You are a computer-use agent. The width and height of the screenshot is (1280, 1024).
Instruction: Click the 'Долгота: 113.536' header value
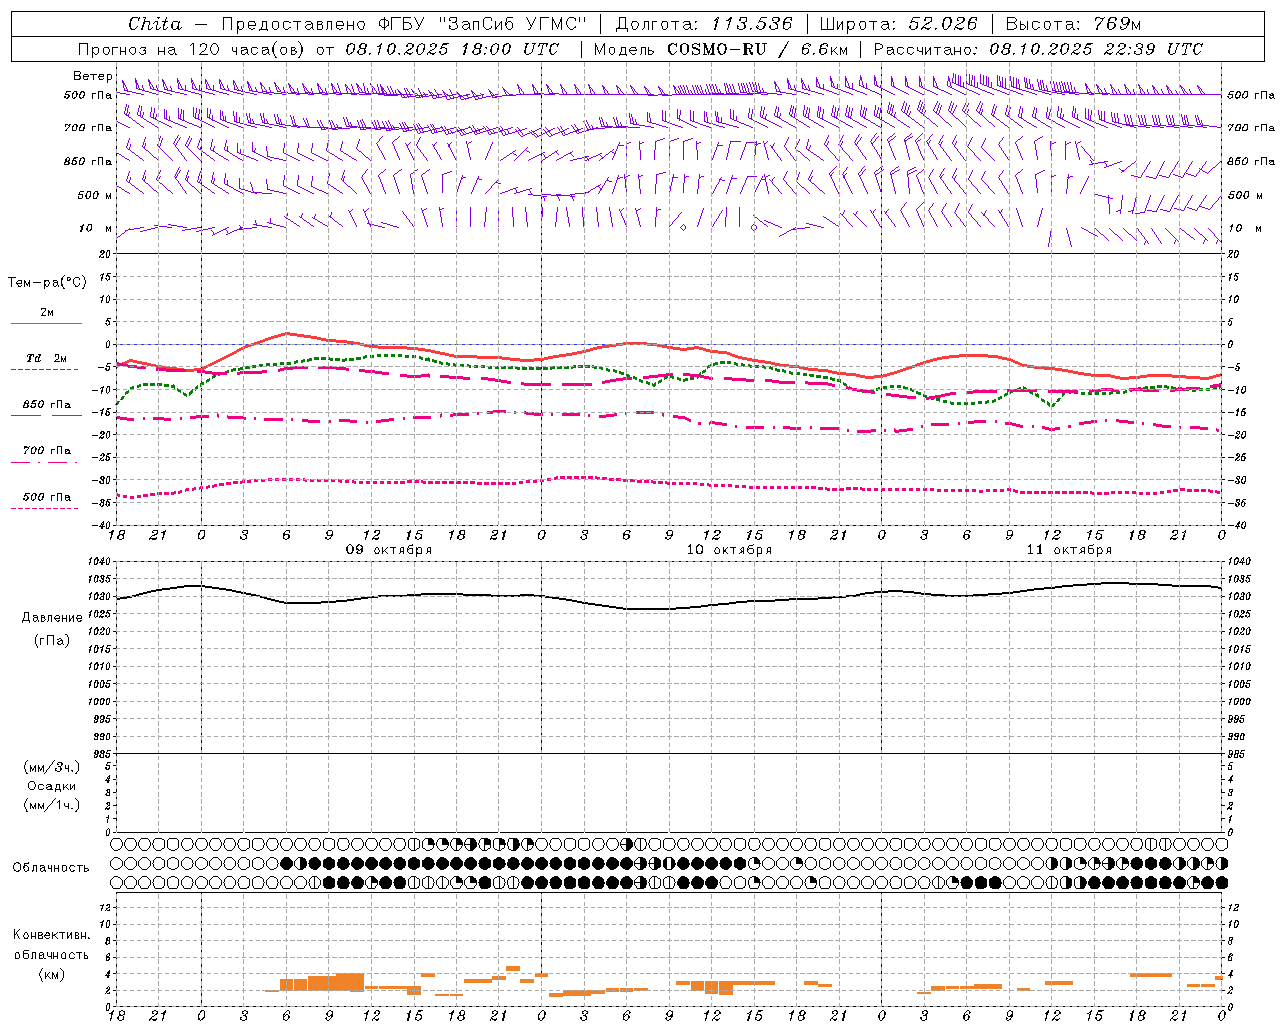tap(704, 24)
